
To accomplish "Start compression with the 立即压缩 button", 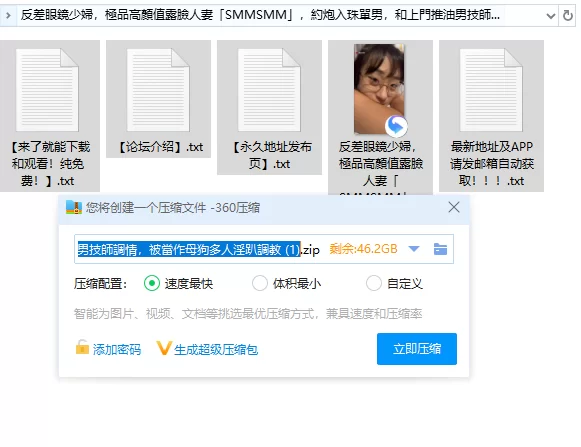I will tap(417, 349).
